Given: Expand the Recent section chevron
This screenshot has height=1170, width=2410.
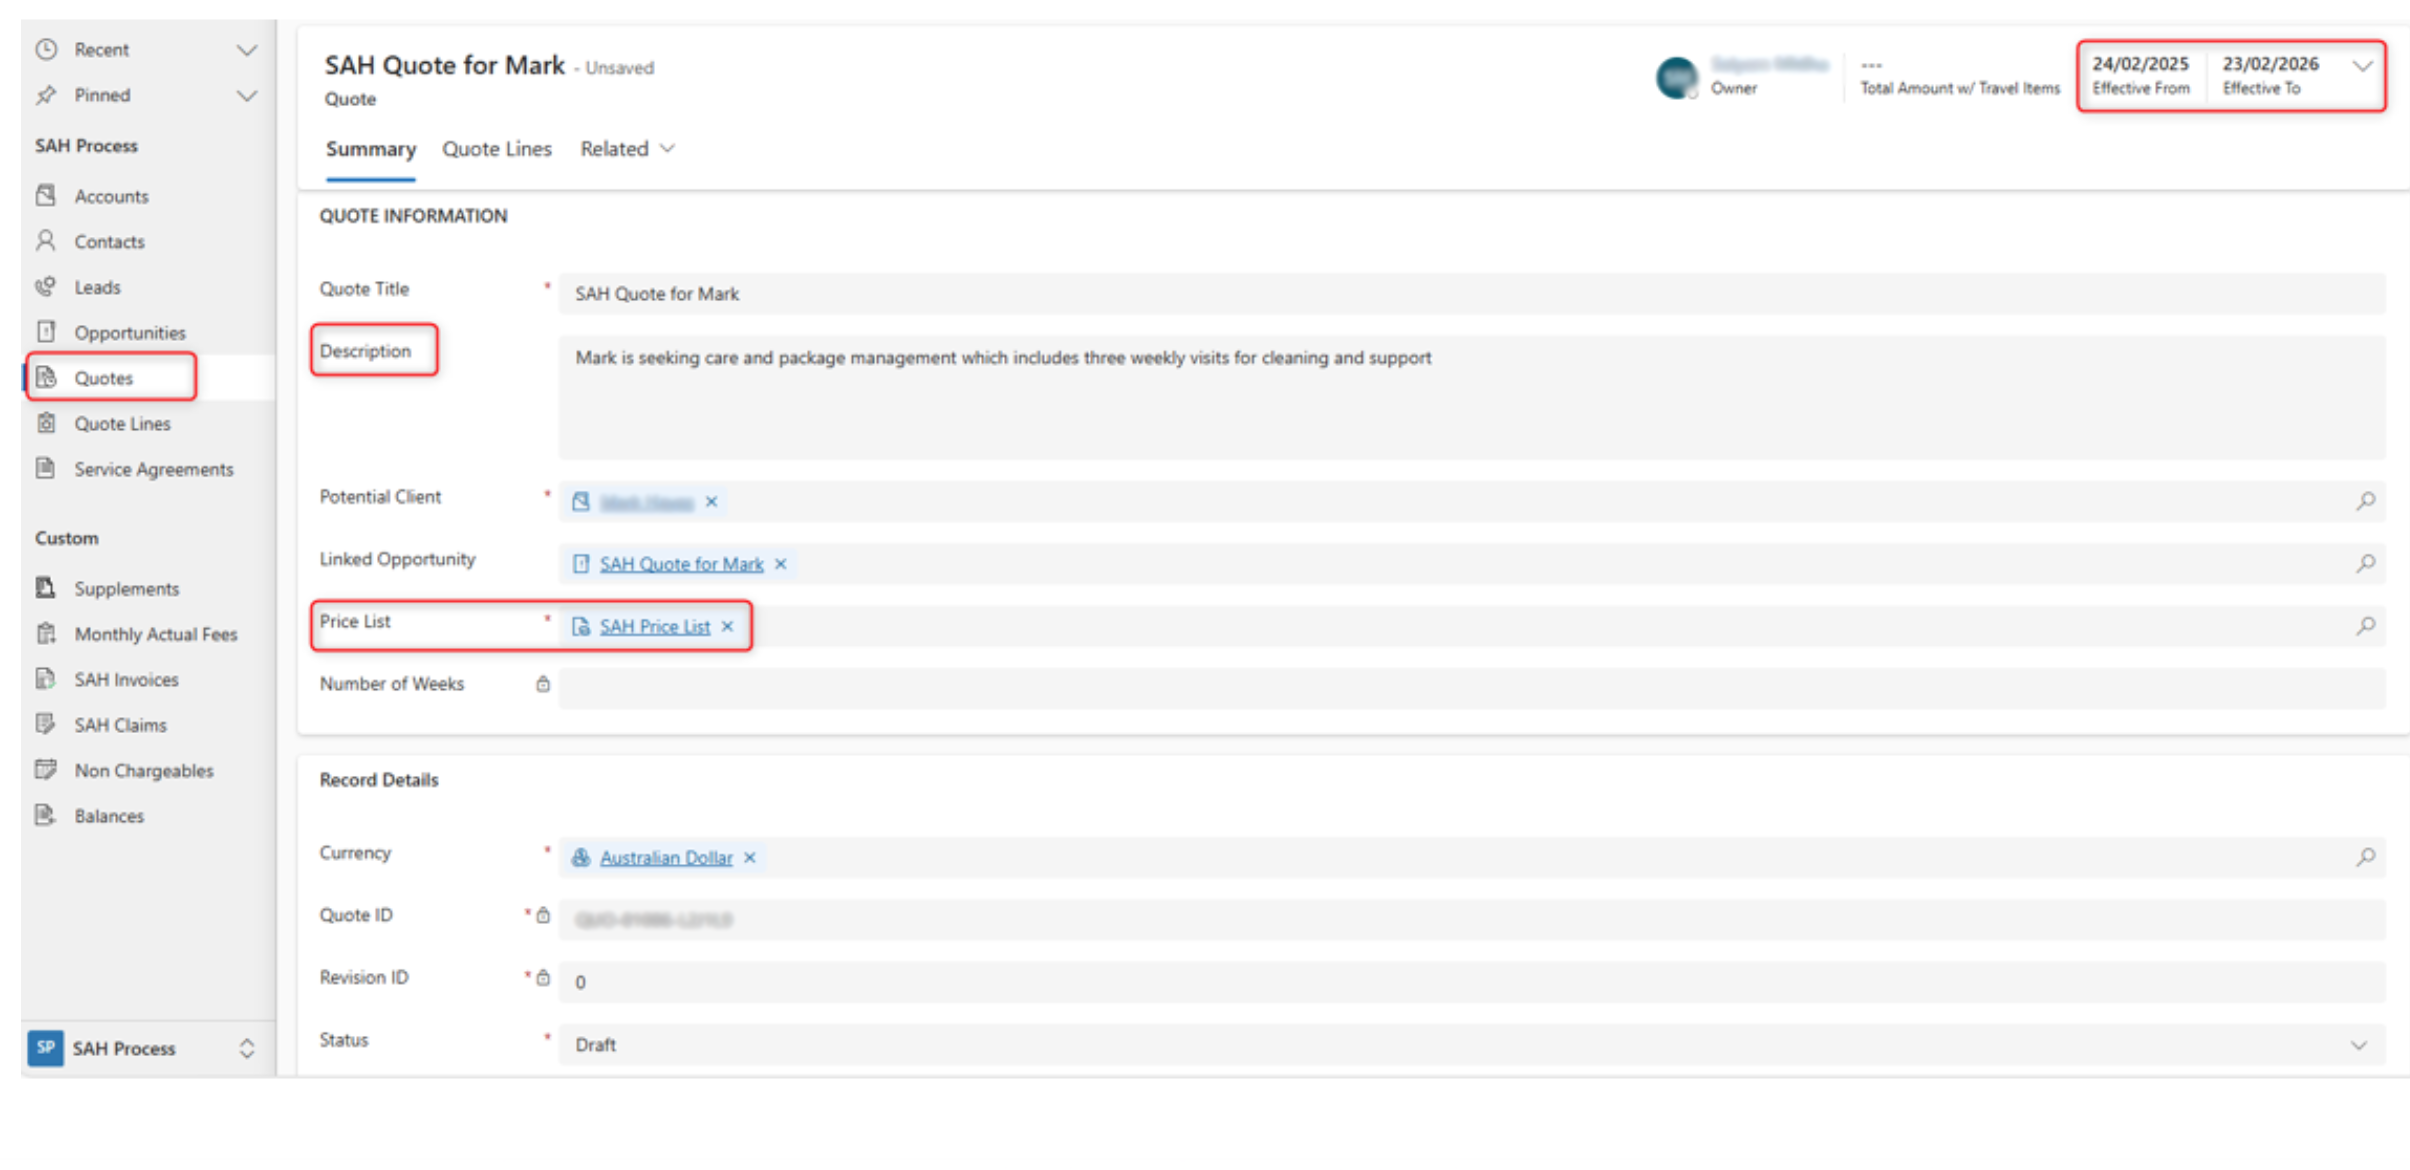Looking at the screenshot, I should click(246, 50).
